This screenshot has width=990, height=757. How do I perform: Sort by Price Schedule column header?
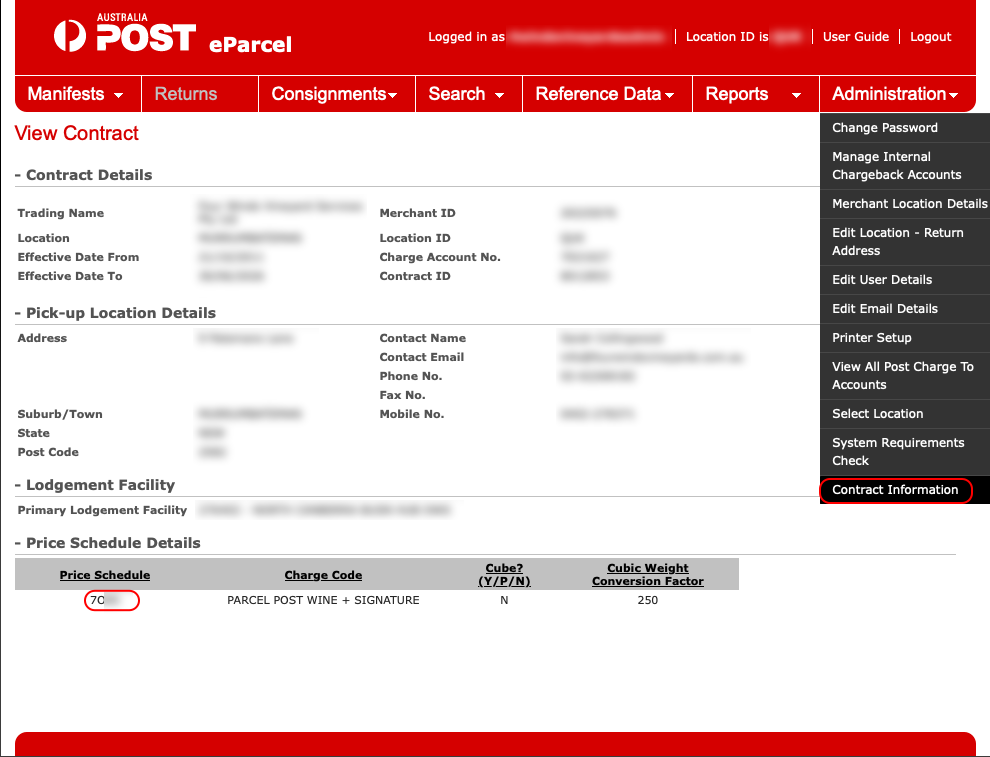pos(105,575)
